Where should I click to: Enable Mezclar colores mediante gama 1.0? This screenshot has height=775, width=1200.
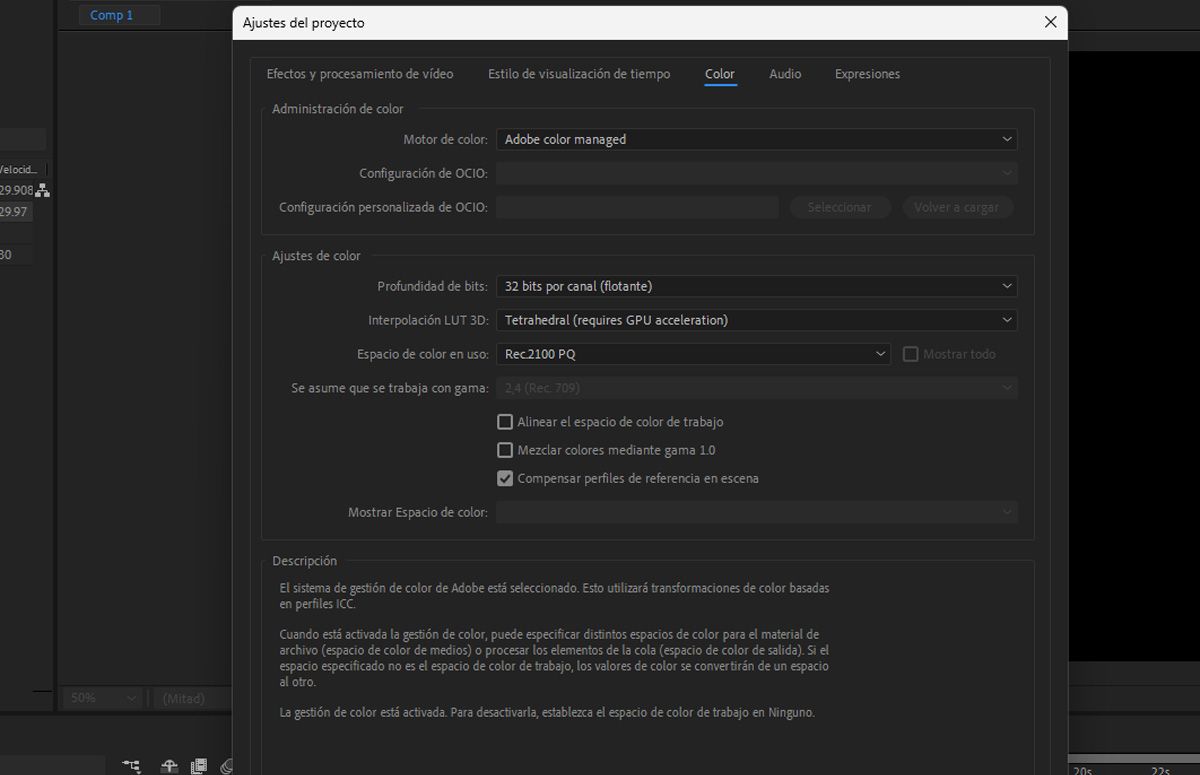click(x=505, y=450)
